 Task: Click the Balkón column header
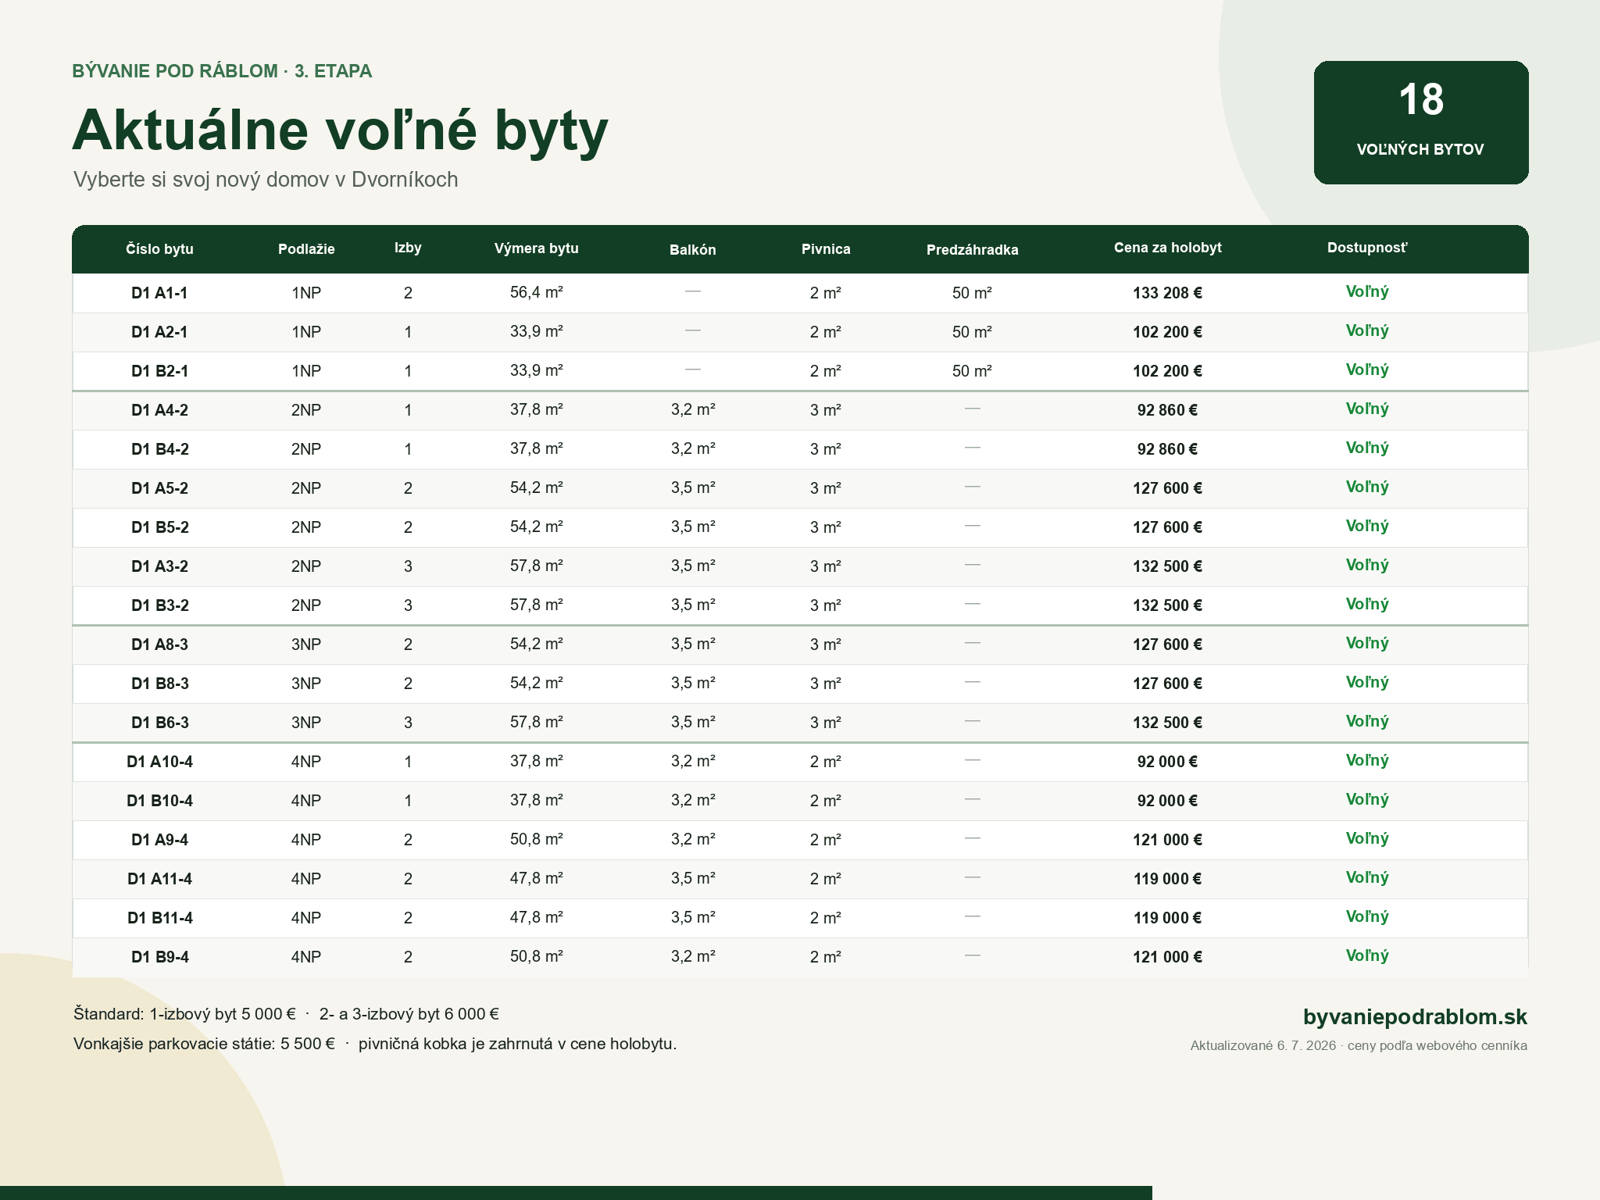click(x=693, y=250)
